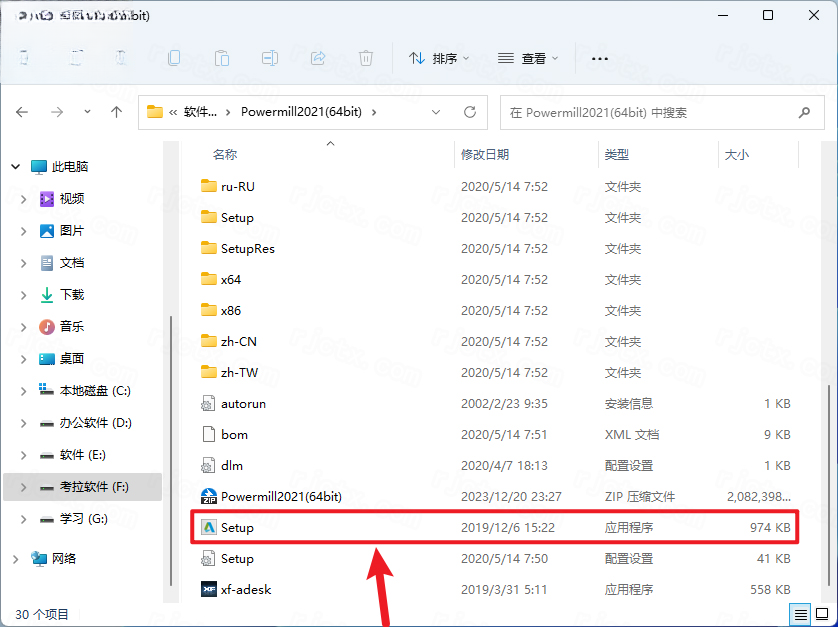Viewport: 838px width, 627px height.
Task: Select the xf-adesk application
Action: 246,590
